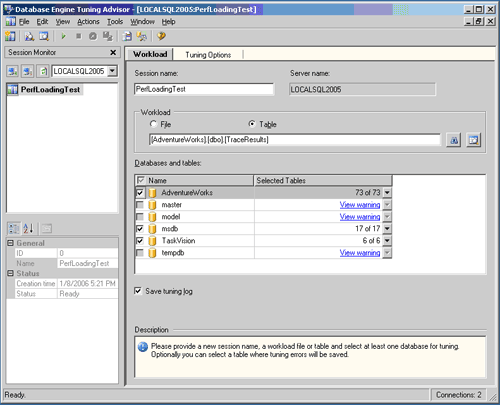
Task: Click View warning link for master
Action: pyautogui.click(x=360, y=205)
